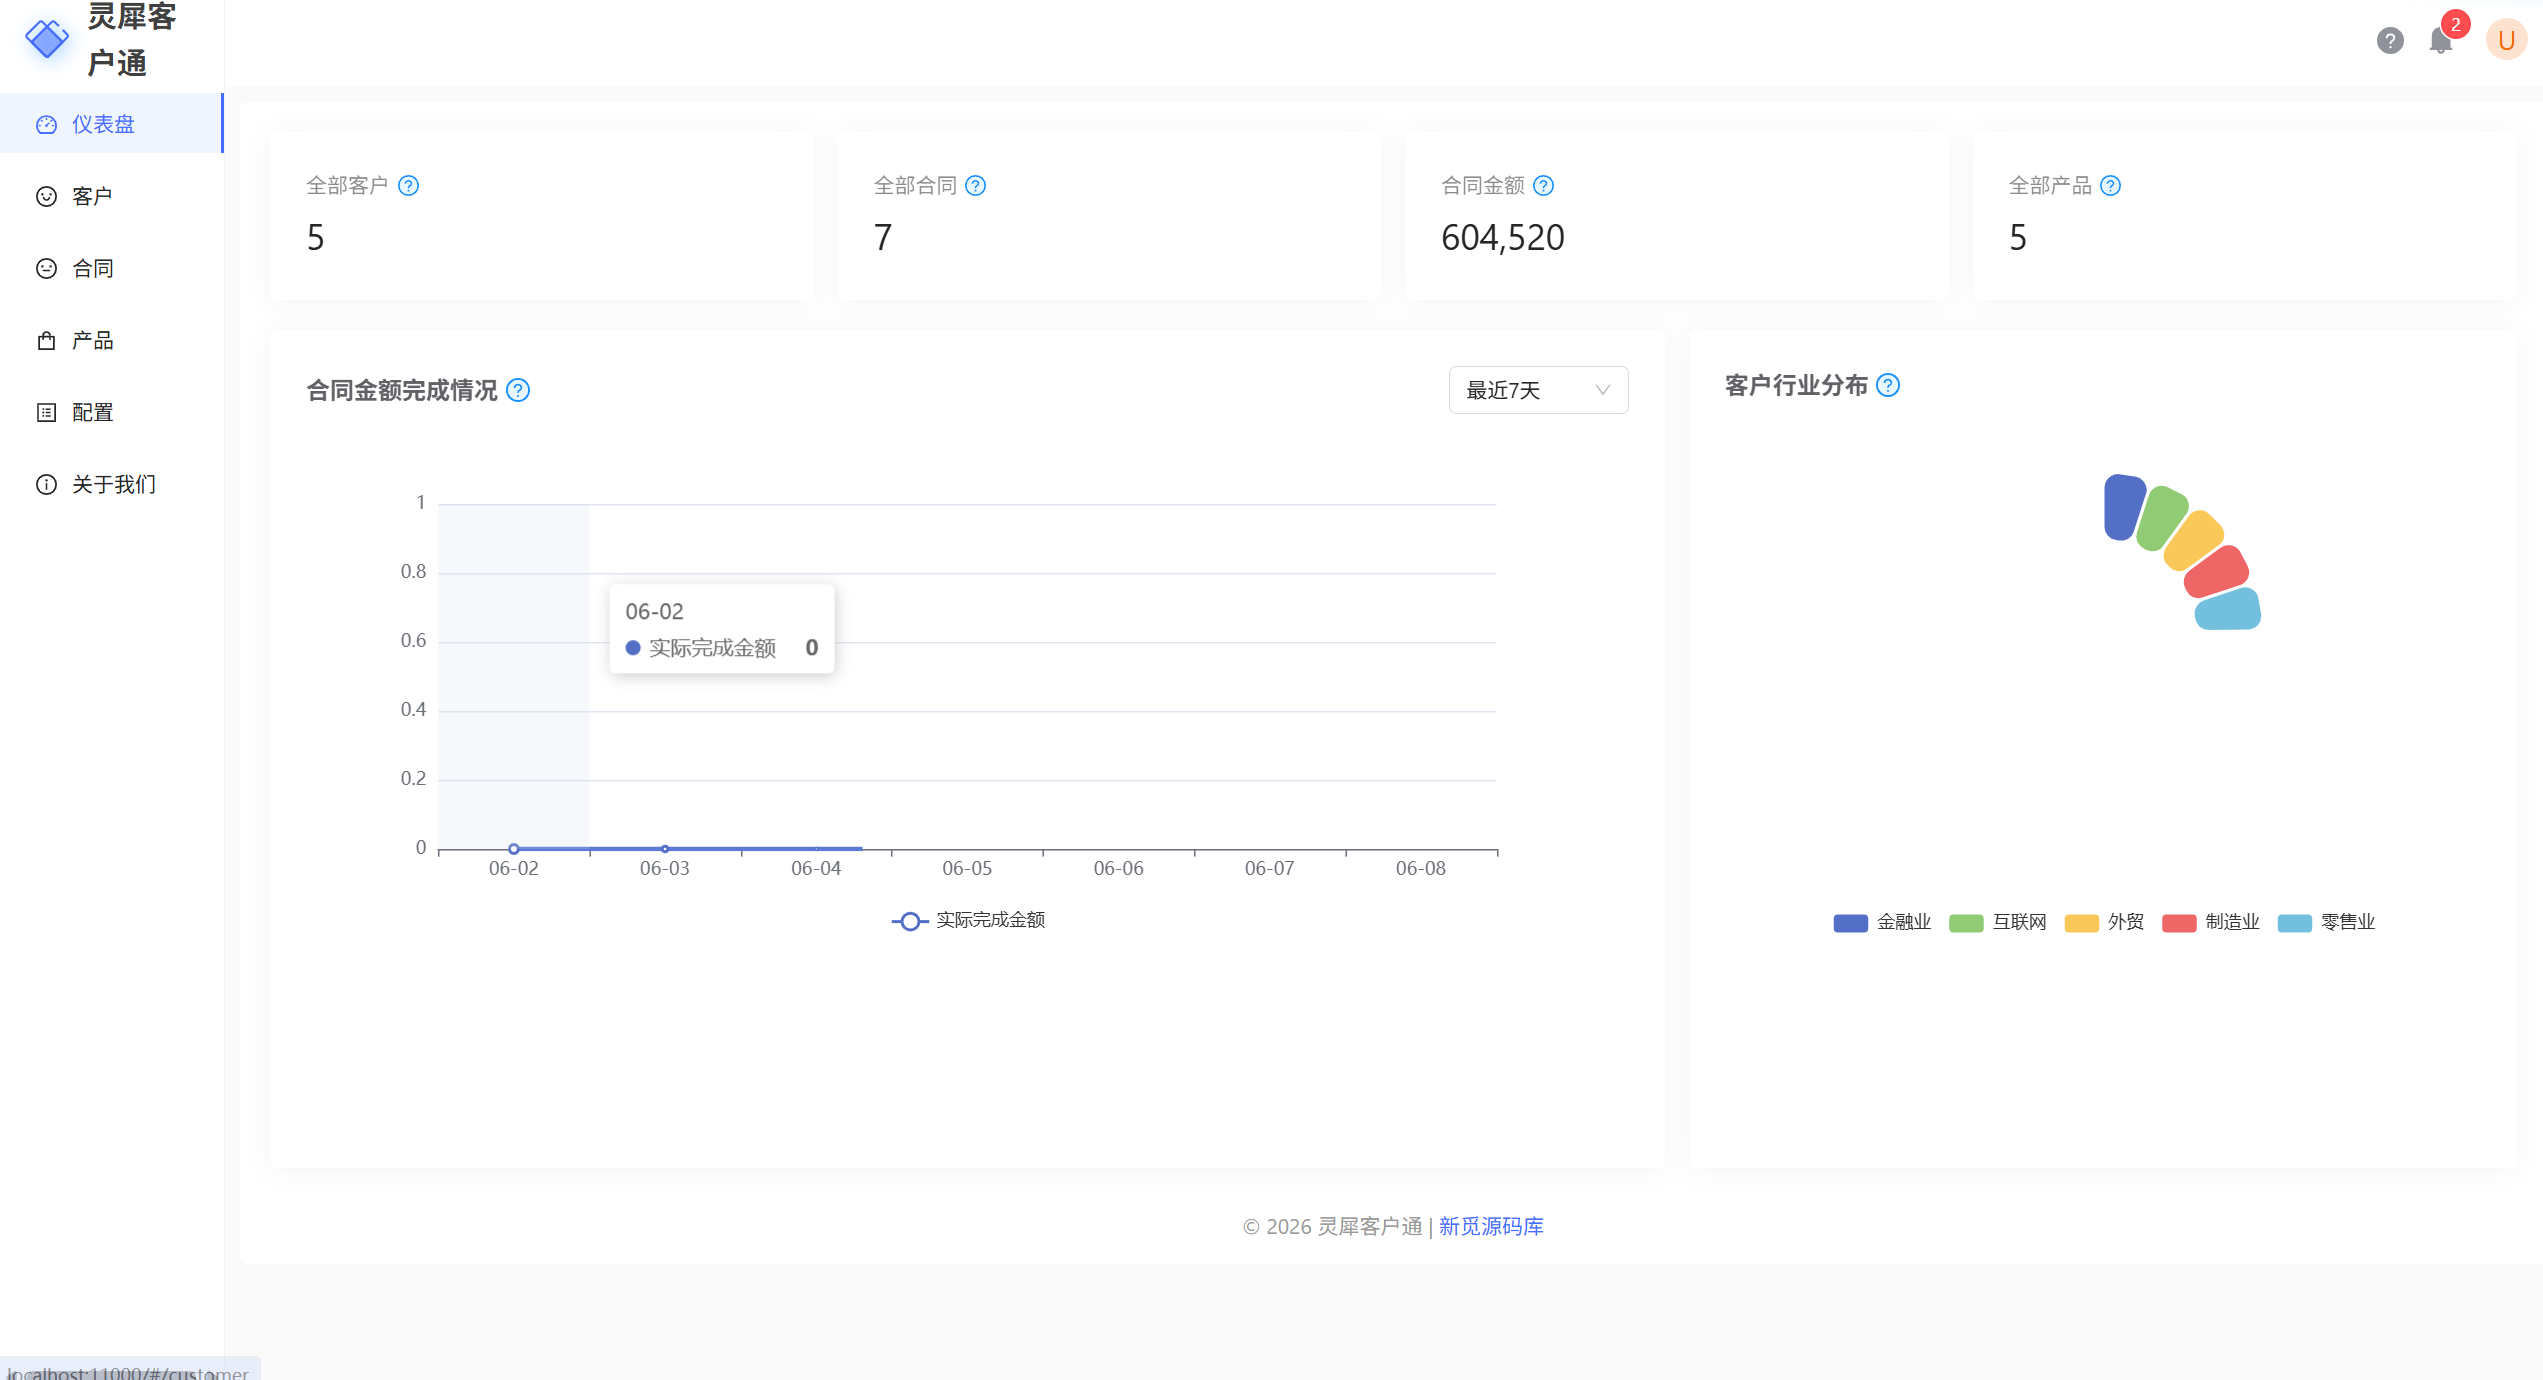Click the 全部客户 card value 5

(x=316, y=238)
